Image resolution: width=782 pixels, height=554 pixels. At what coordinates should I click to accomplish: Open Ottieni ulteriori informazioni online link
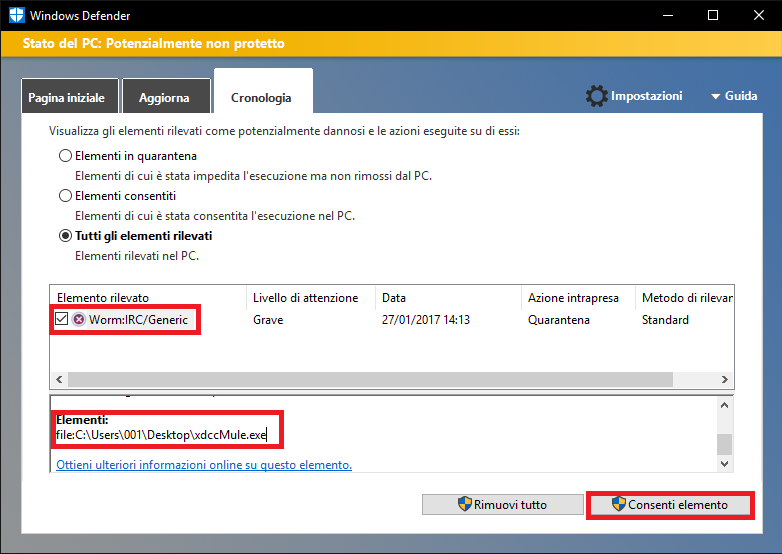tap(204, 465)
